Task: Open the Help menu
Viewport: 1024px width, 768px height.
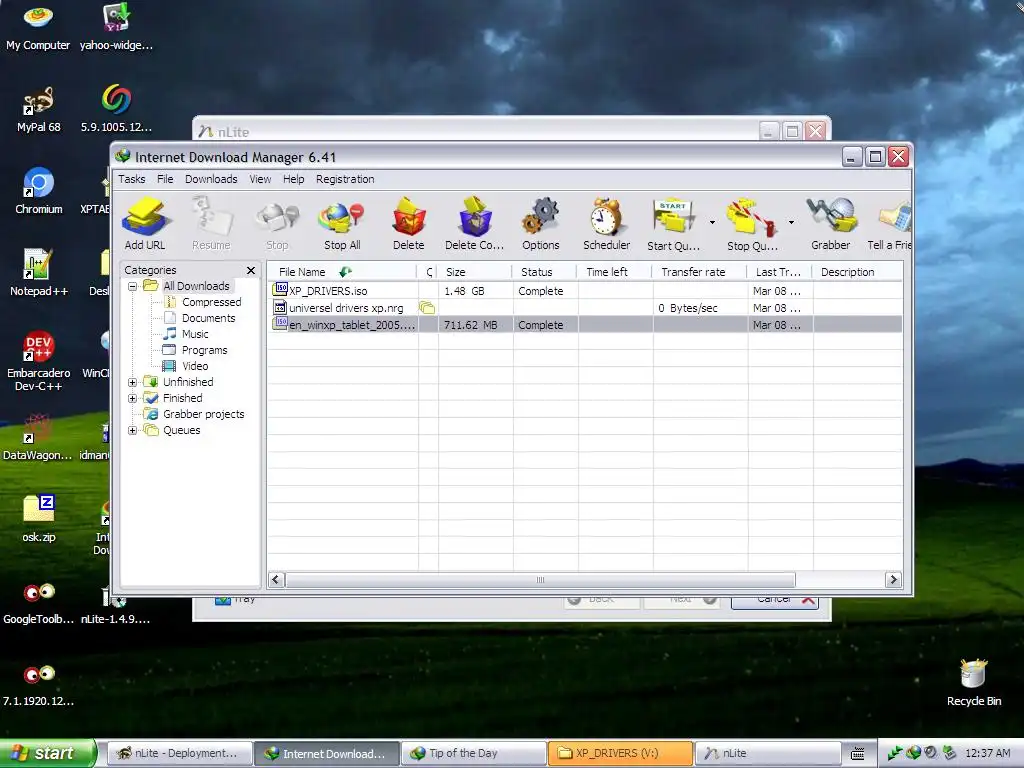Action: coord(293,179)
